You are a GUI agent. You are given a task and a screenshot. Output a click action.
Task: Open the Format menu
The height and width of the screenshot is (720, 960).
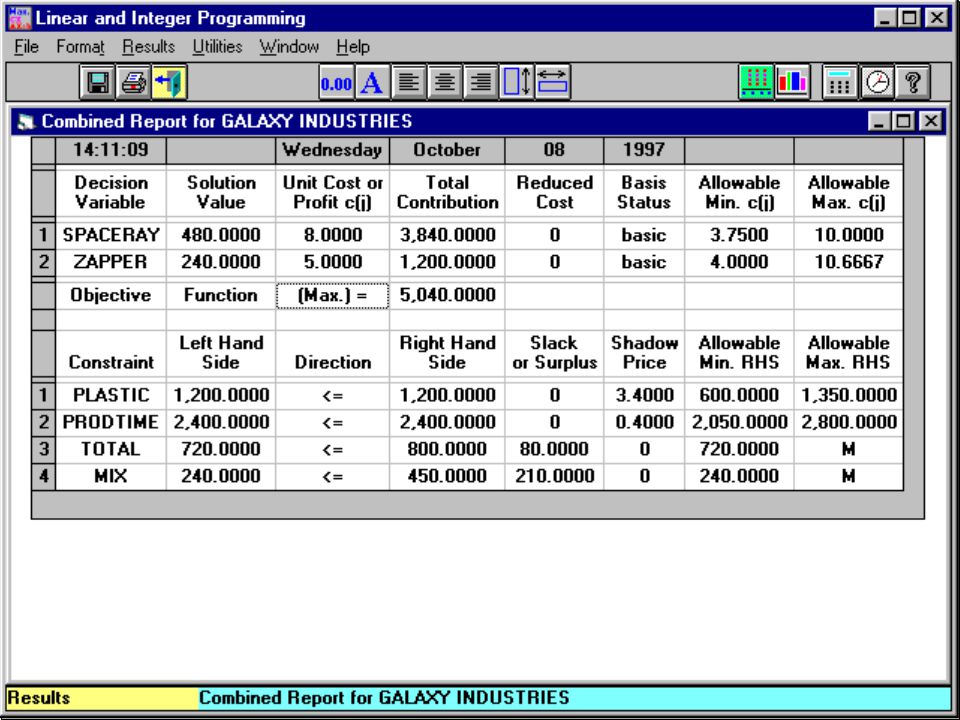[80, 47]
